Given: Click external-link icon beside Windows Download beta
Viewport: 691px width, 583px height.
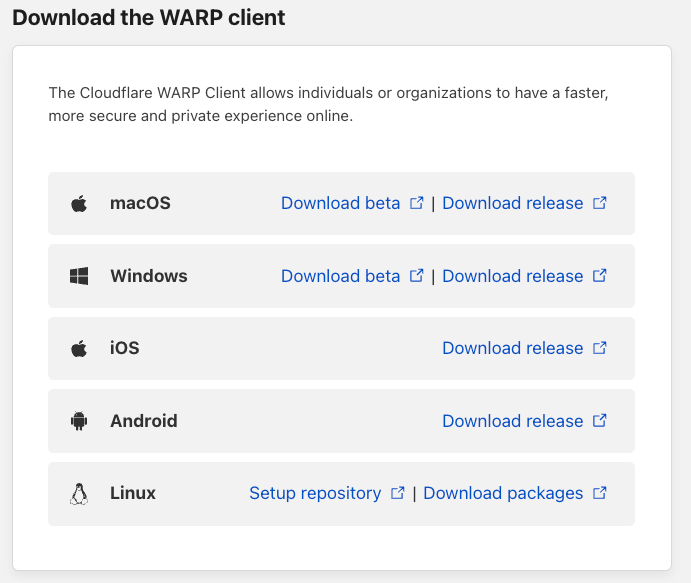Looking at the screenshot, I should [x=416, y=276].
